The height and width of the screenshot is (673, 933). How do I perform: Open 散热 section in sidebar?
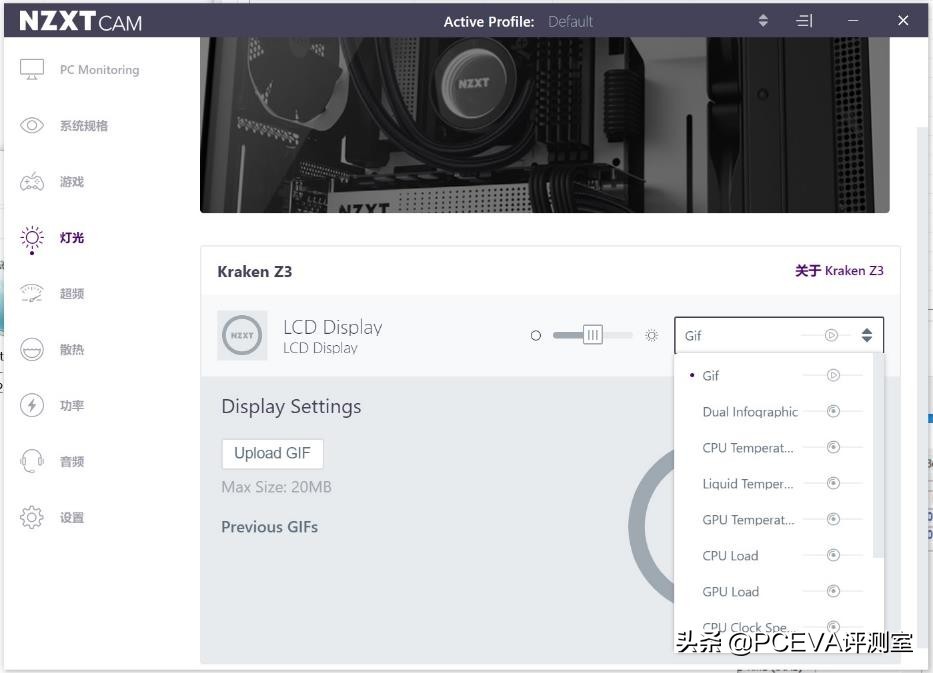[x=72, y=349]
